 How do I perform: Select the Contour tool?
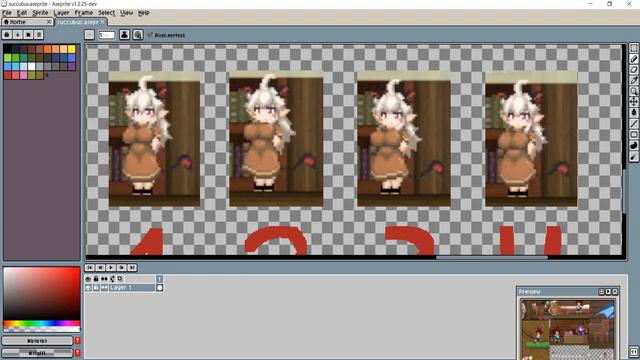(634, 146)
